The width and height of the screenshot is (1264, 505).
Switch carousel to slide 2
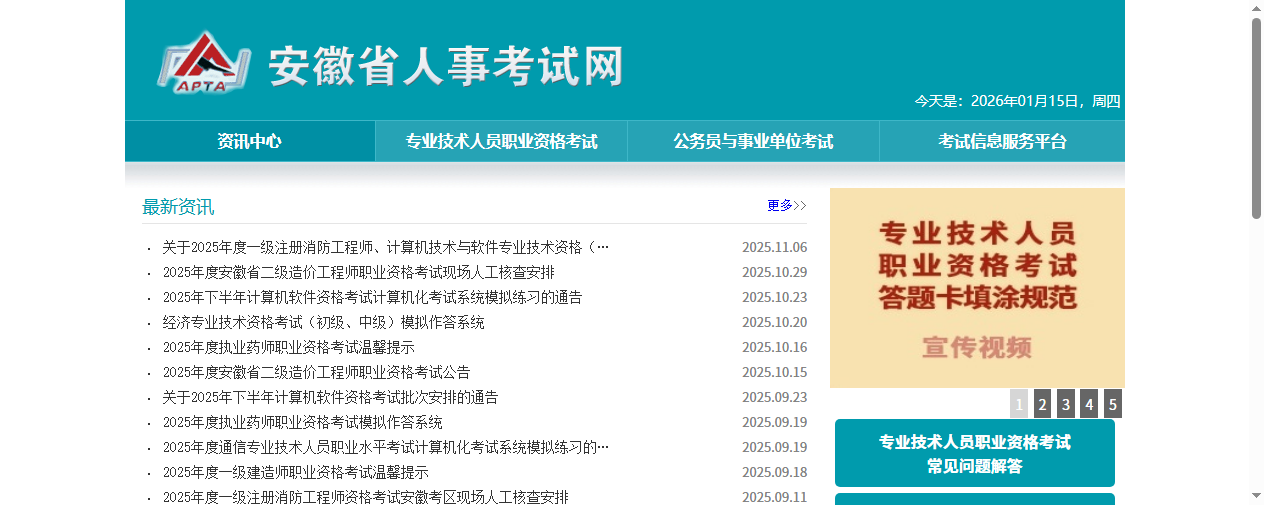[x=1042, y=404]
